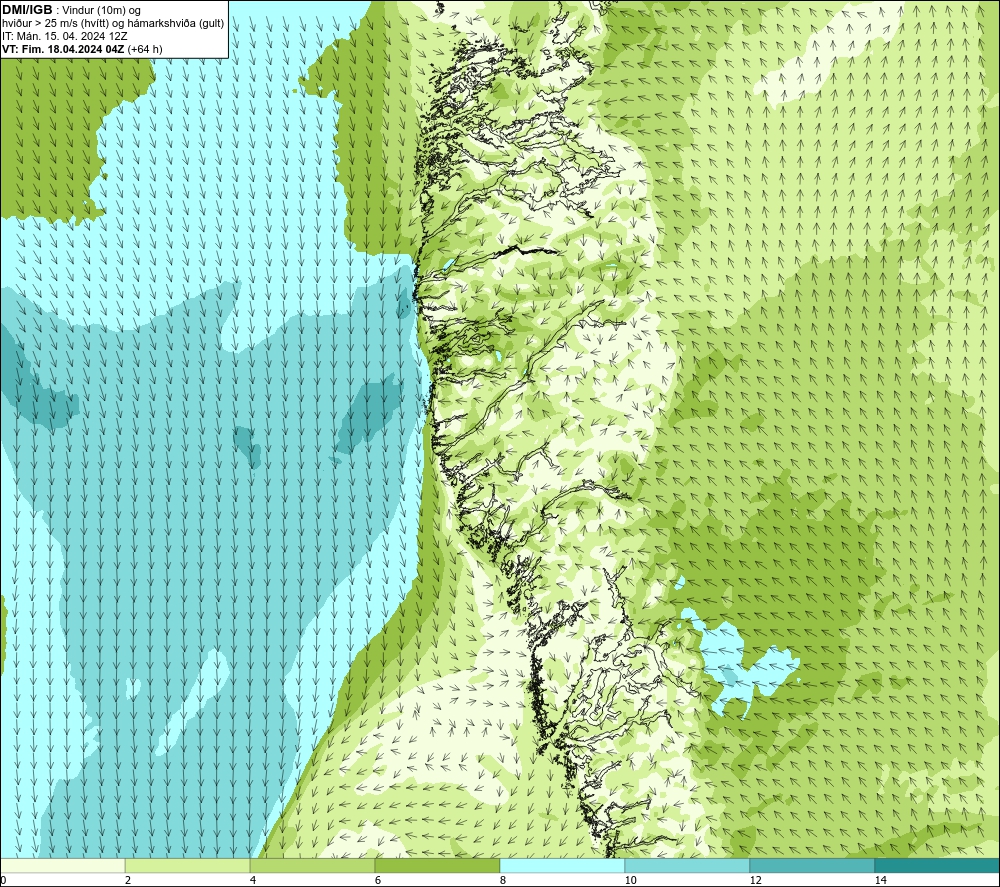Click the 2–4 m/s light green swatch

click(x=188, y=865)
